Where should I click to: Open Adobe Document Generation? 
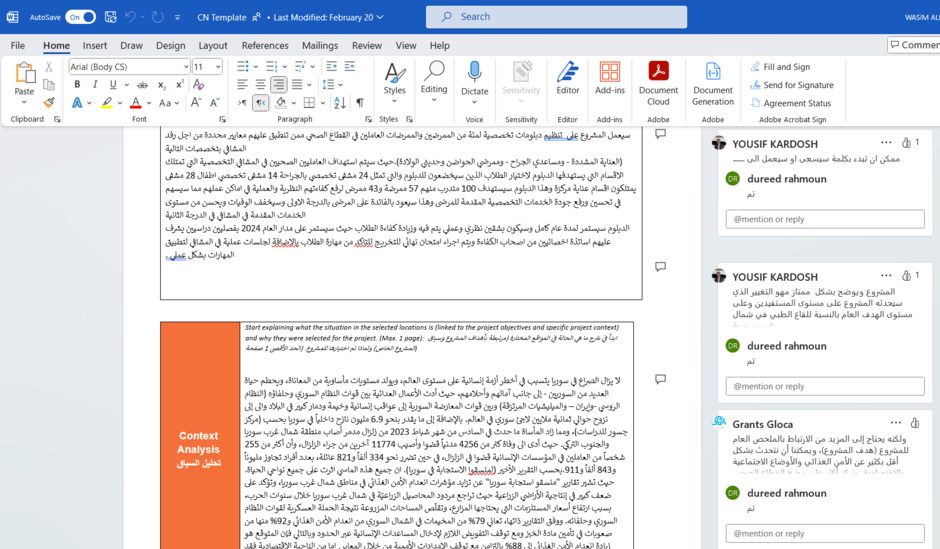(713, 83)
